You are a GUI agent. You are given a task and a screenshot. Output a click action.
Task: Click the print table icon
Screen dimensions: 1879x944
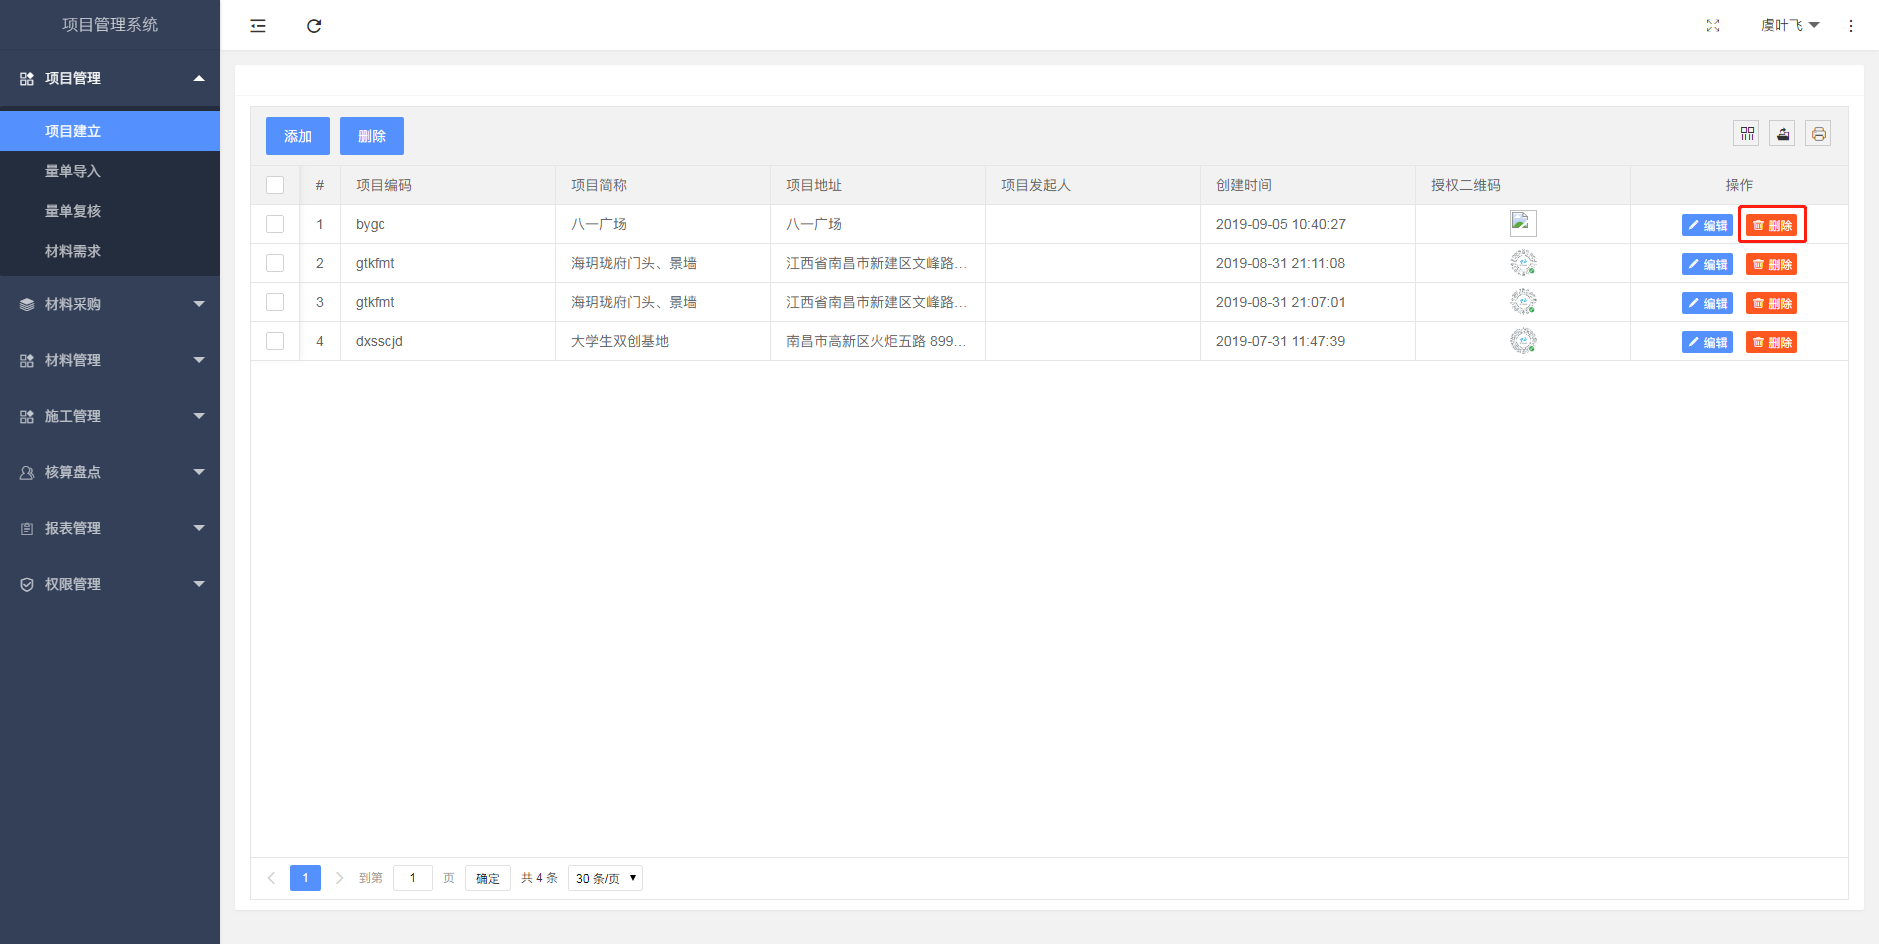coord(1818,134)
